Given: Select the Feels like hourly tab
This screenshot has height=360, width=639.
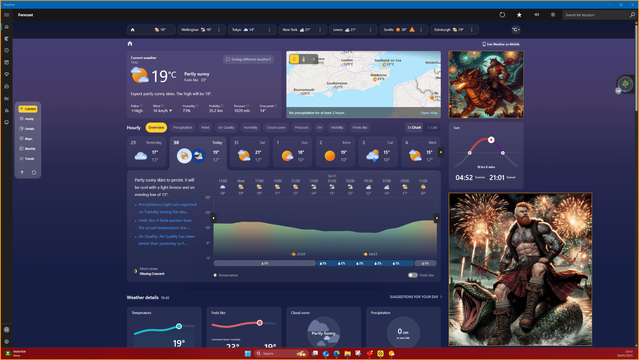Looking at the screenshot, I should click(359, 128).
